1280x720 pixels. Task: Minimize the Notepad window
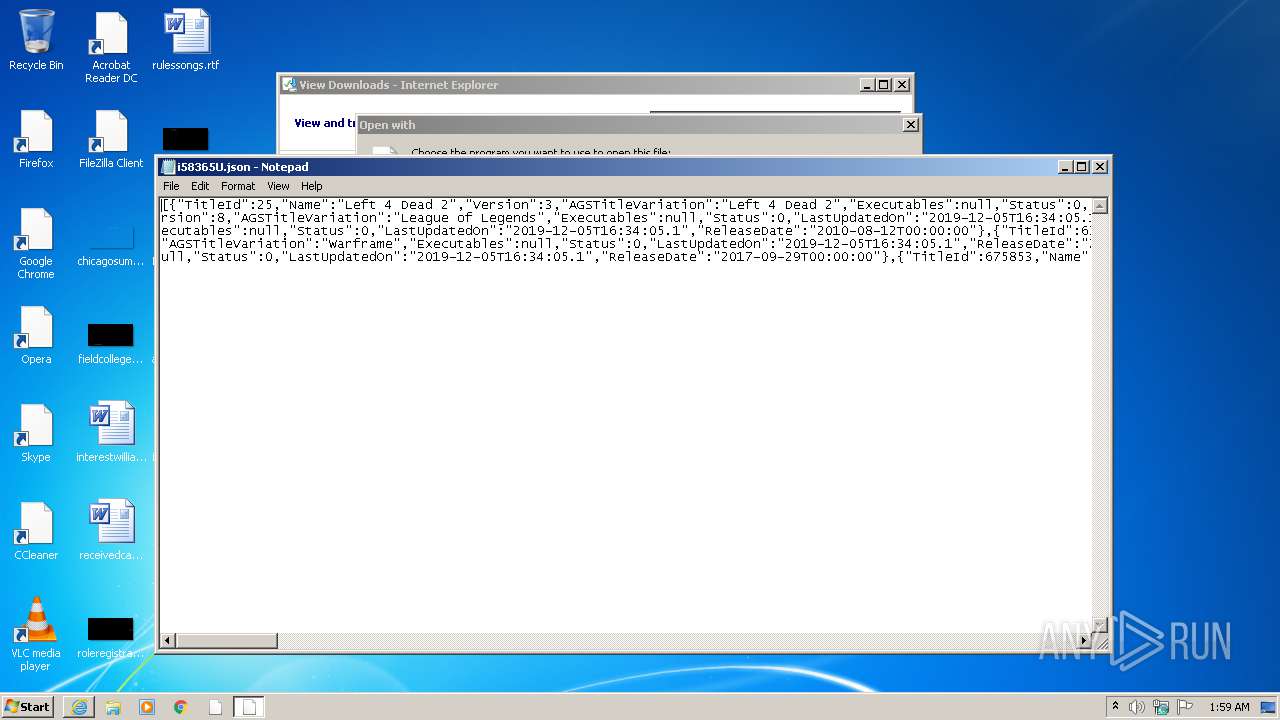[1066, 167]
